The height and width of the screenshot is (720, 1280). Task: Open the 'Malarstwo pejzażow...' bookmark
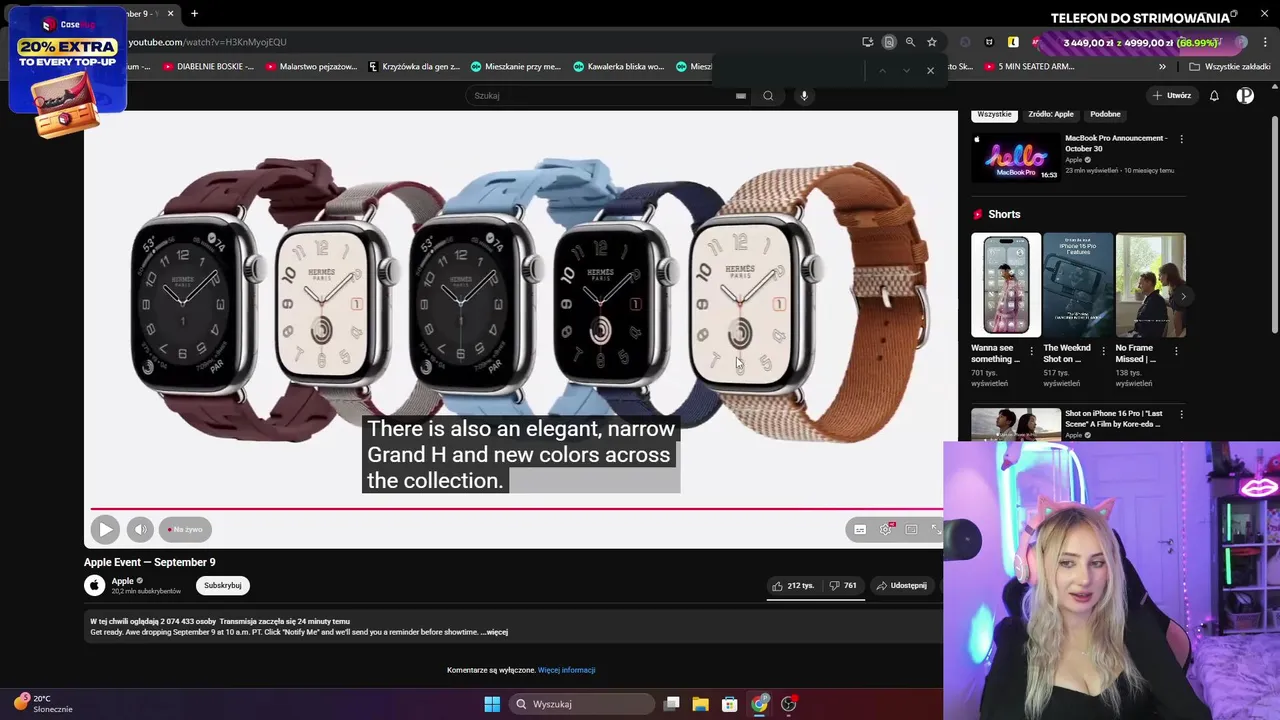(x=310, y=67)
